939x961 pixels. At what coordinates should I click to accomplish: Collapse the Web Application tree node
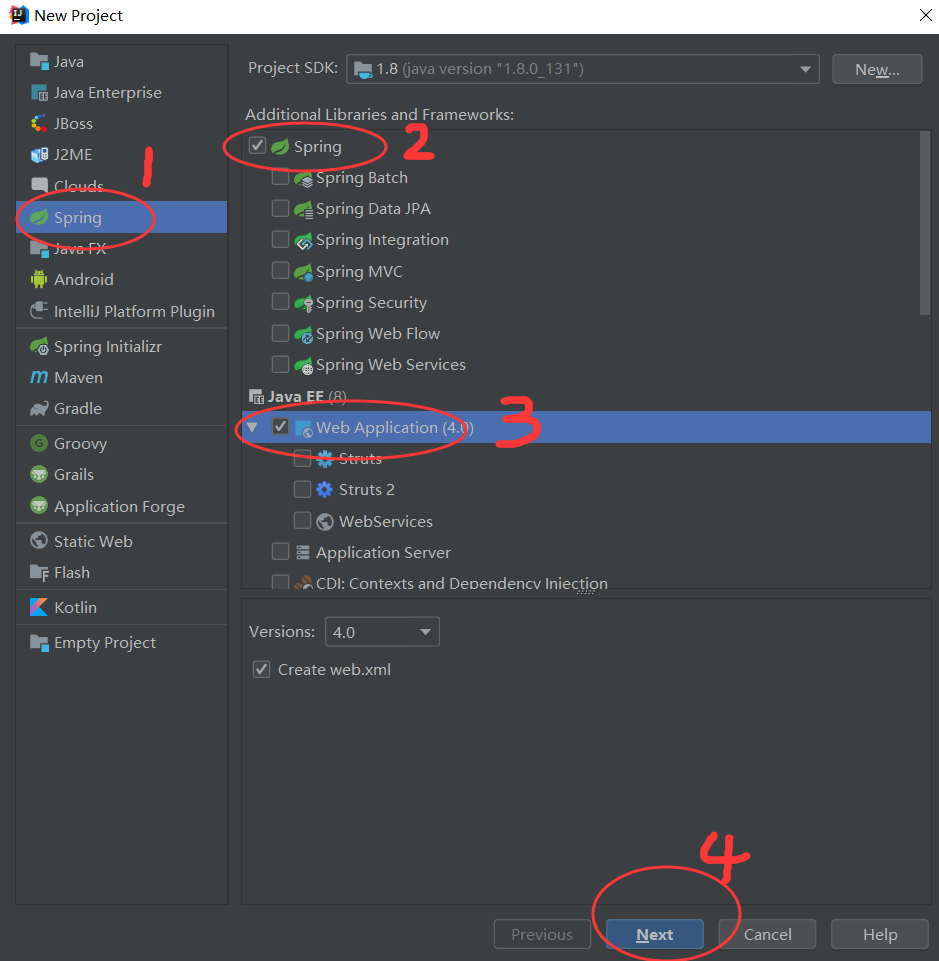tap(252, 426)
